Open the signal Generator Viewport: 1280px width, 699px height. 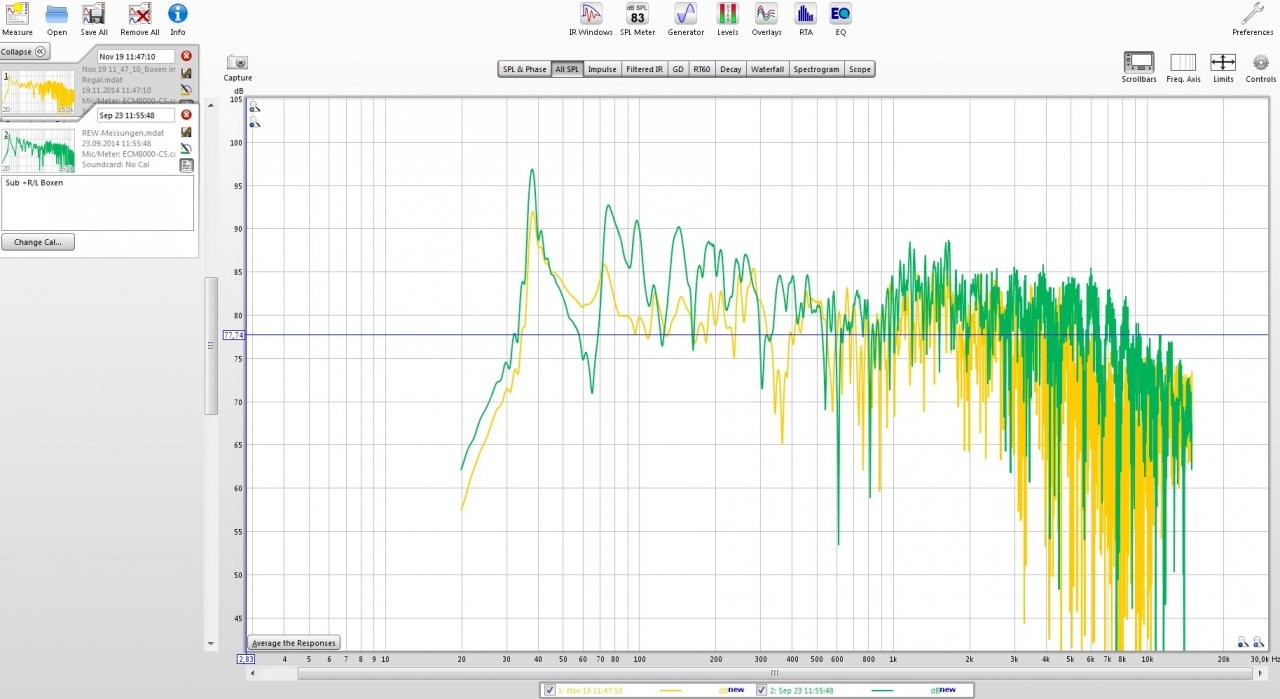click(686, 18)
